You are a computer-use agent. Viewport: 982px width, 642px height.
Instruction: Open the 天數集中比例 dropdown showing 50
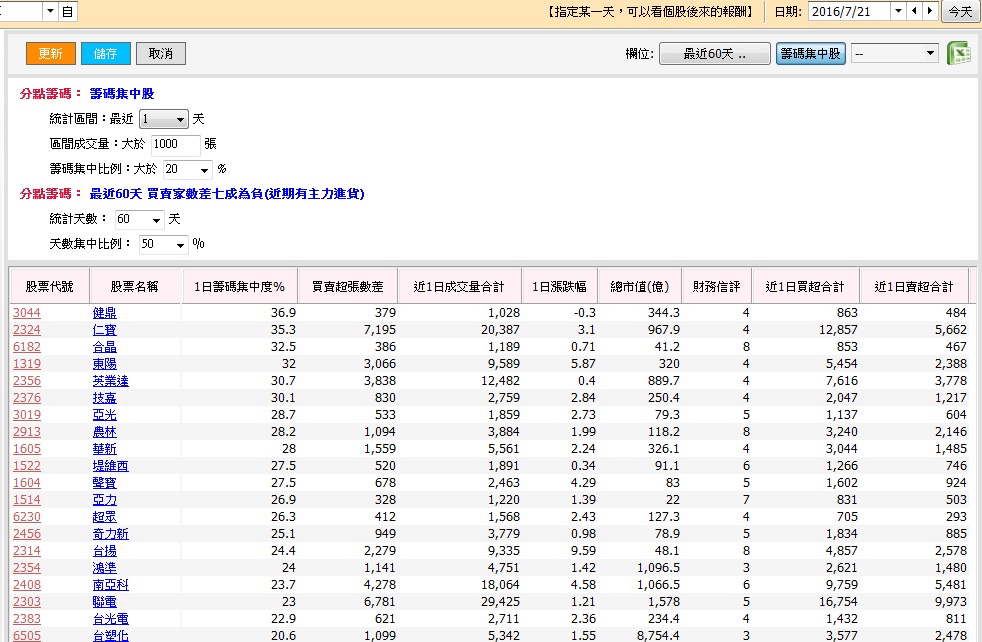180,245
